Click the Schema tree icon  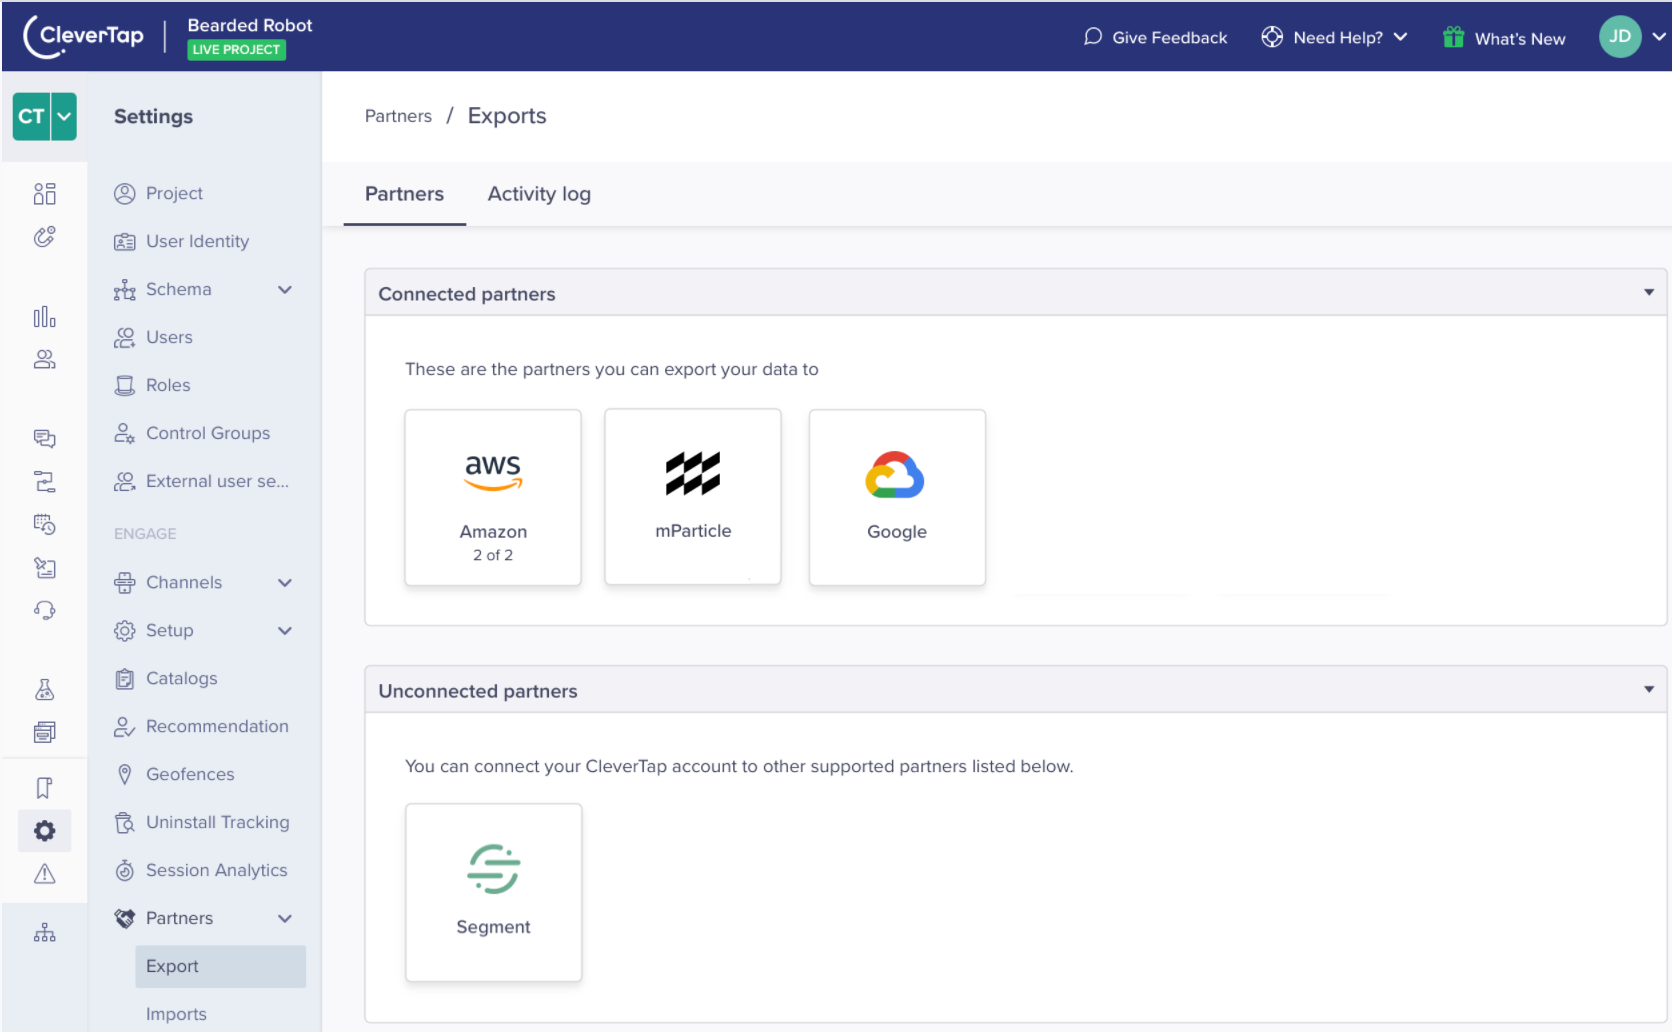[x=125, y=290]
